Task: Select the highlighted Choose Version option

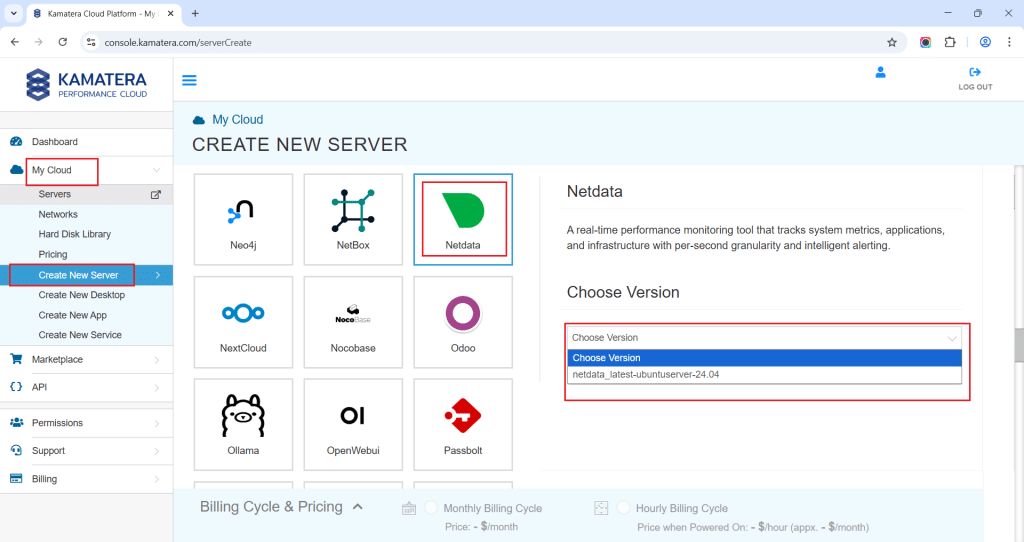Action: pos(764,358)
